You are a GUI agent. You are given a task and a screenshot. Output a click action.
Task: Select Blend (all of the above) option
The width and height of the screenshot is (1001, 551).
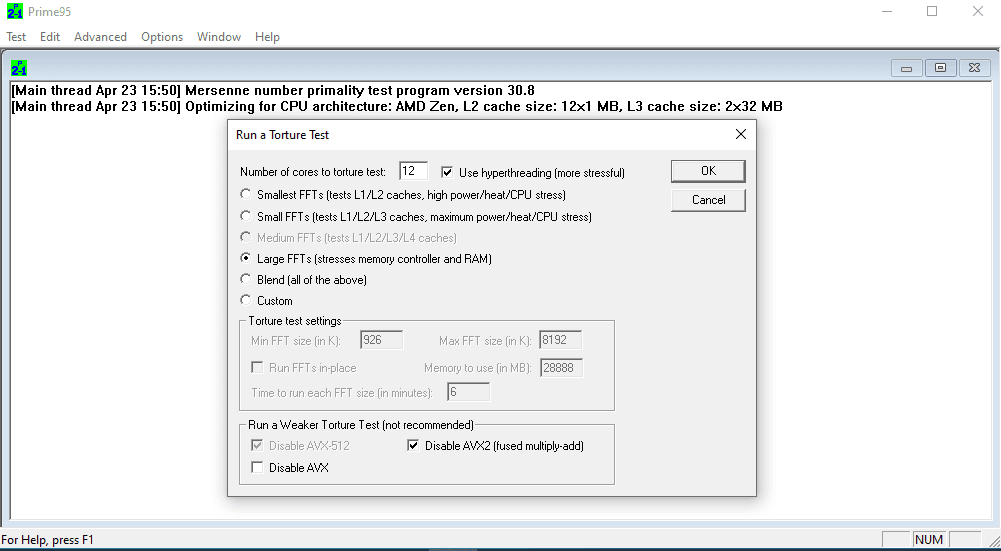coord(245,279)
